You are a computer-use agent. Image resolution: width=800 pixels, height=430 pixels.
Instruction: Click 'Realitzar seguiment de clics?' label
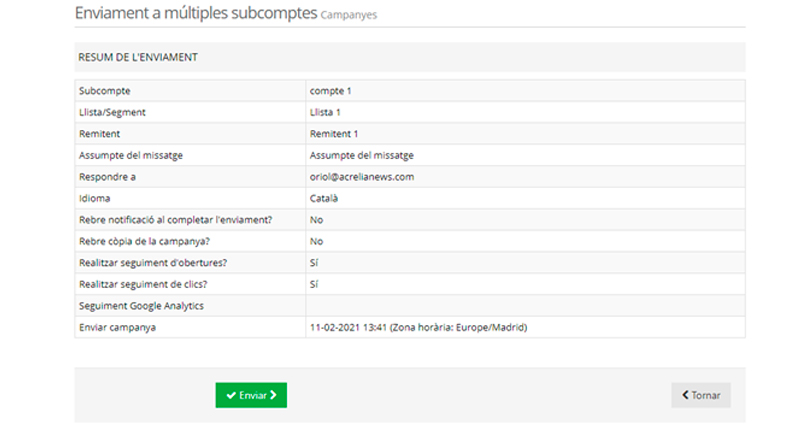[x=143, y=284]
